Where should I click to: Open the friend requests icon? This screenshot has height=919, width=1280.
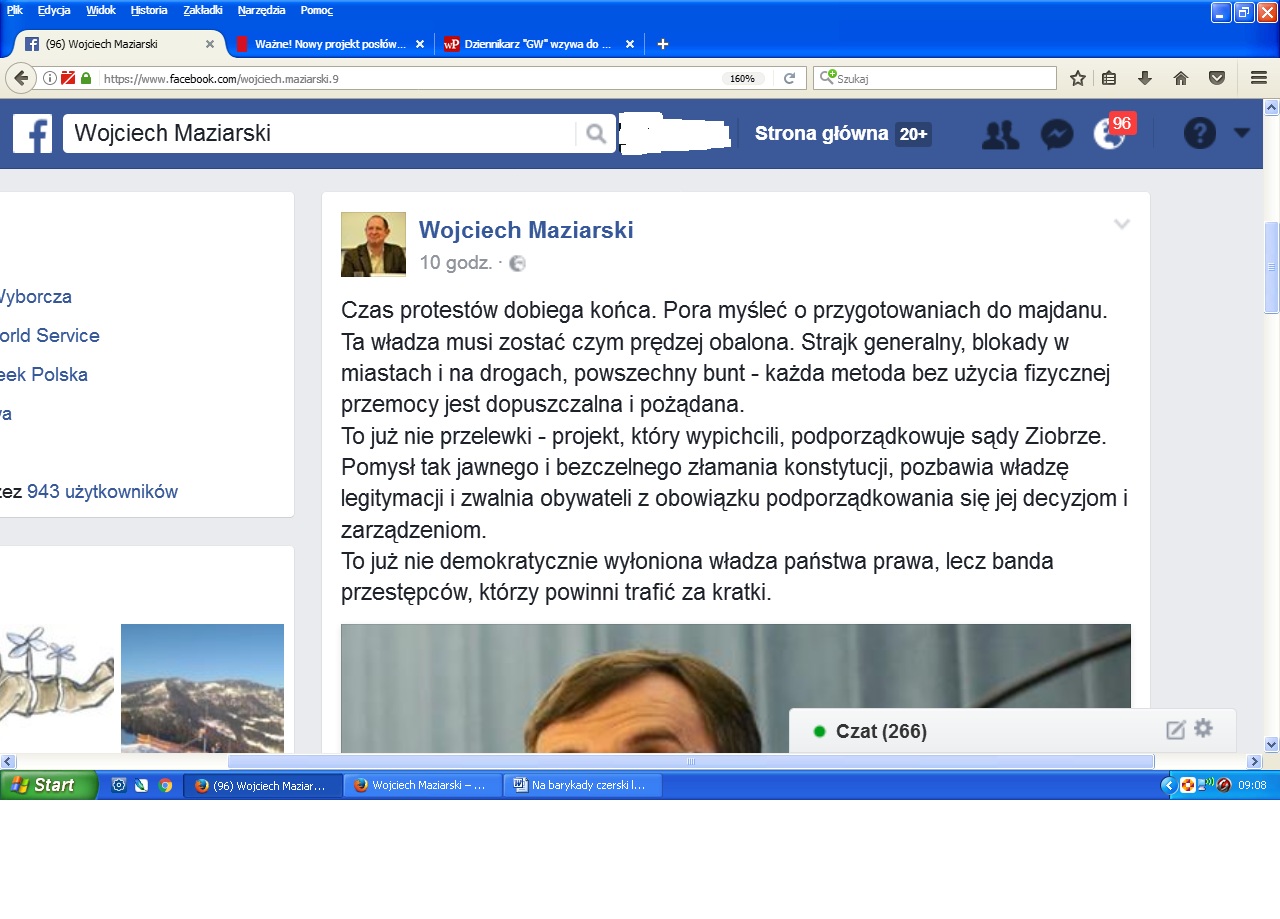(x=1000, y=134)
